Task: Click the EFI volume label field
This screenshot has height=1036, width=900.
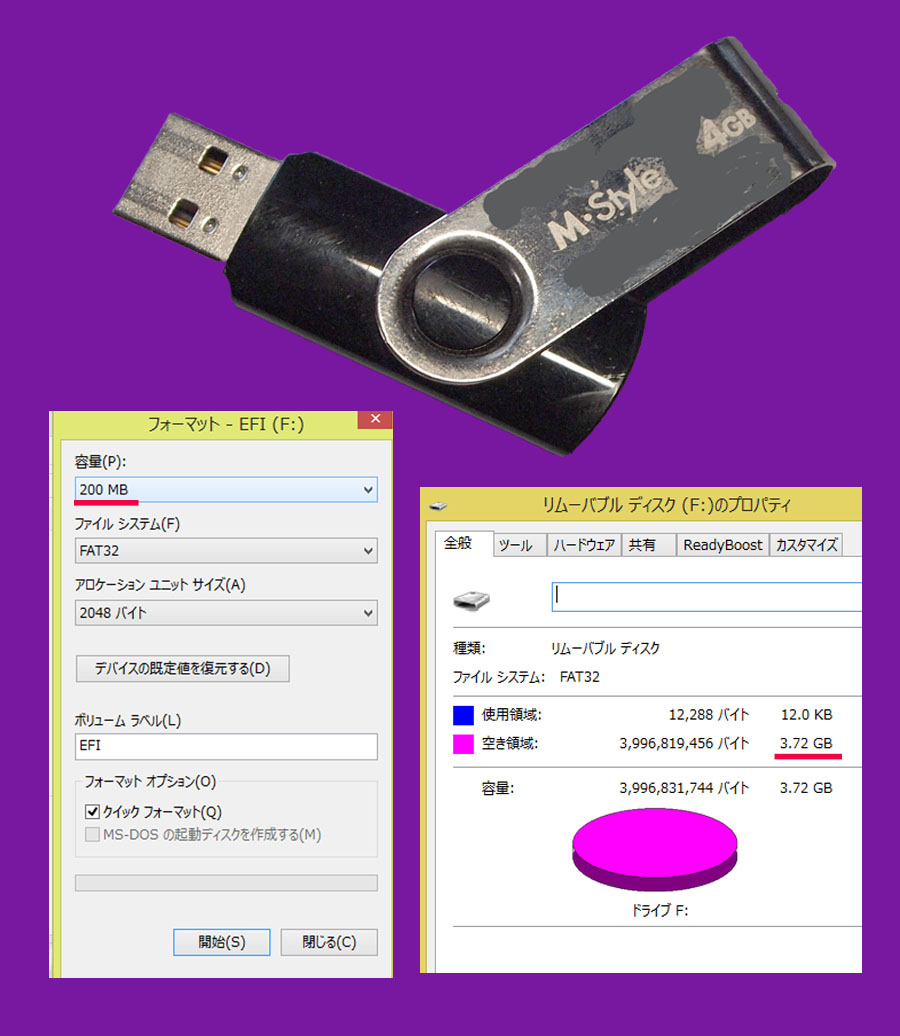Action: tap(226, 746)
